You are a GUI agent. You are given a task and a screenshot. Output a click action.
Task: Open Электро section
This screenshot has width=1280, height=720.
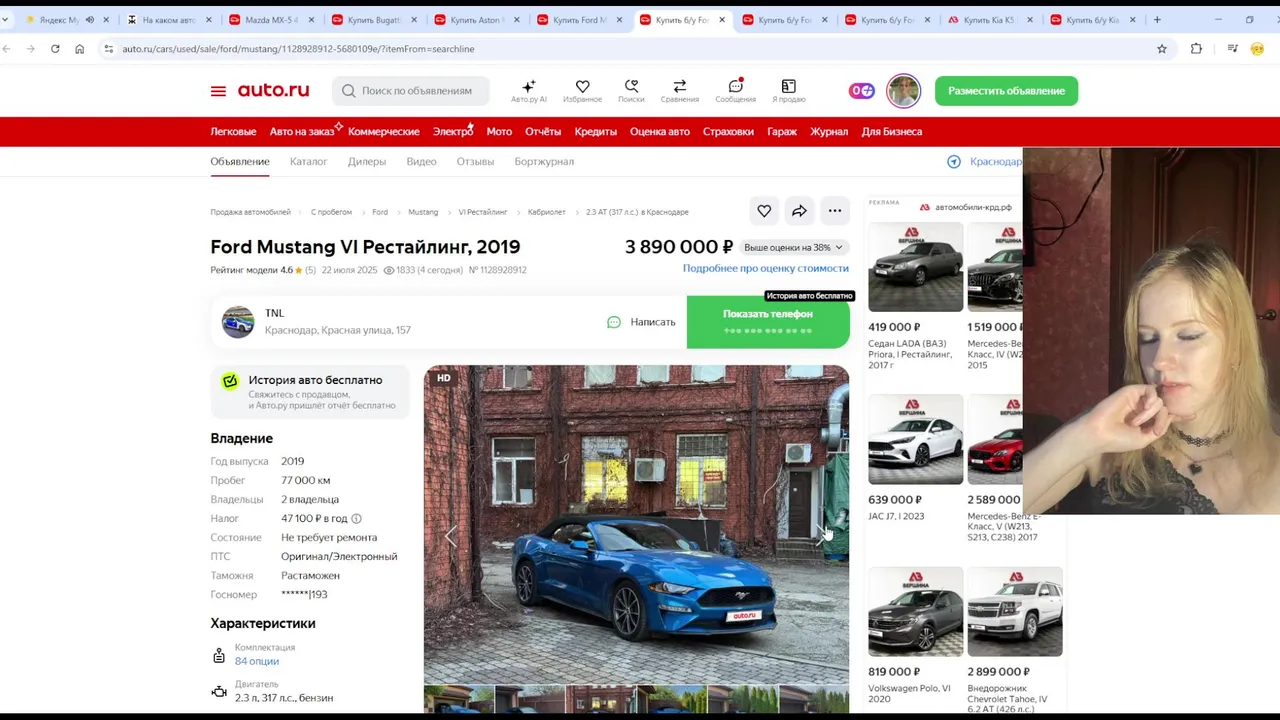click(453, 132)
